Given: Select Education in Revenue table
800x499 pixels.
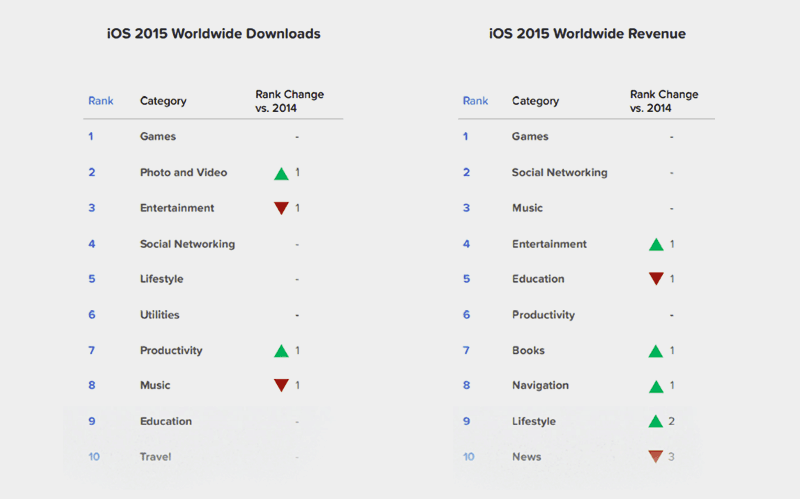Looking at the screenshot, I should (x=538, y=279).
